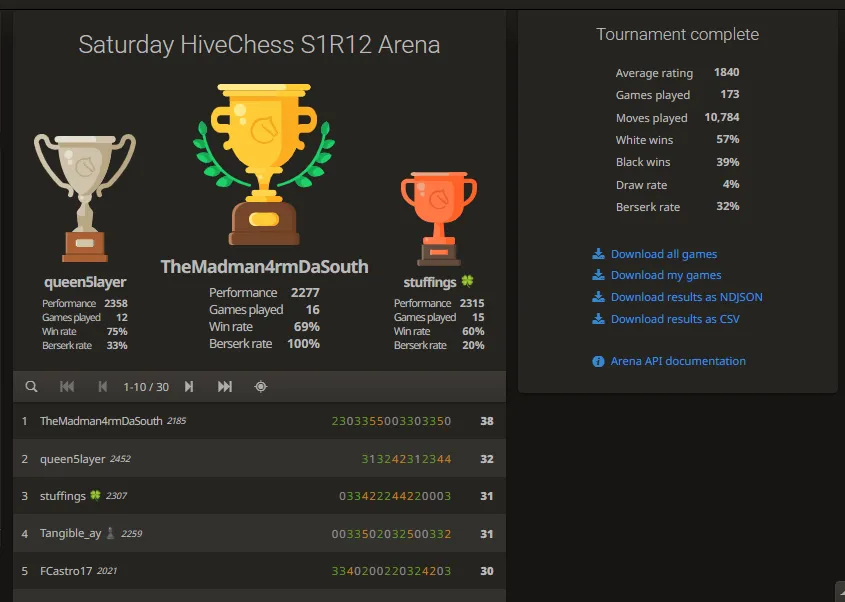Click the player search magnifier icon
This screenshot has height=602, width=845.
tap(31, 386)
